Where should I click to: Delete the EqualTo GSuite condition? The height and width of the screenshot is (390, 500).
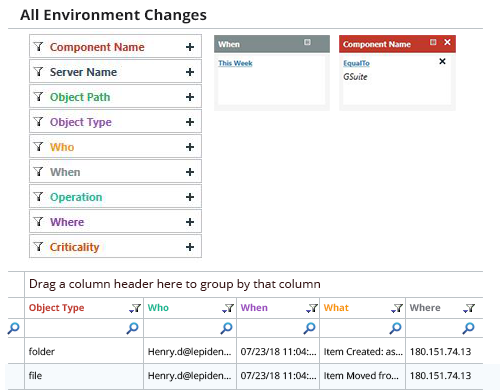(x=442, y=61)
